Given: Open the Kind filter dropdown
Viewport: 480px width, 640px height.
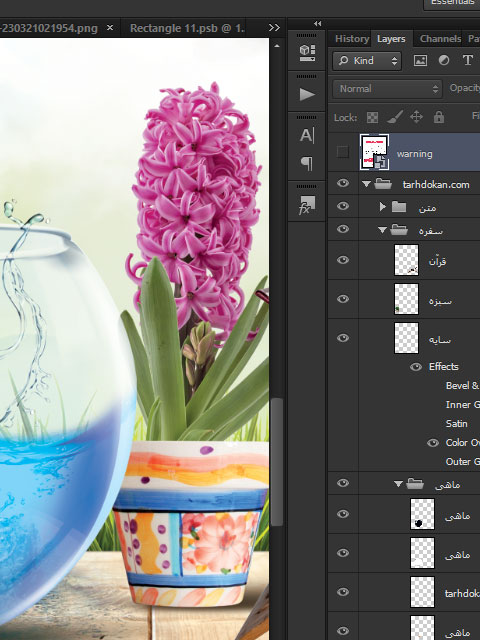Looking at the screenshot, I should pyautogui.click(x=367, y=60).
